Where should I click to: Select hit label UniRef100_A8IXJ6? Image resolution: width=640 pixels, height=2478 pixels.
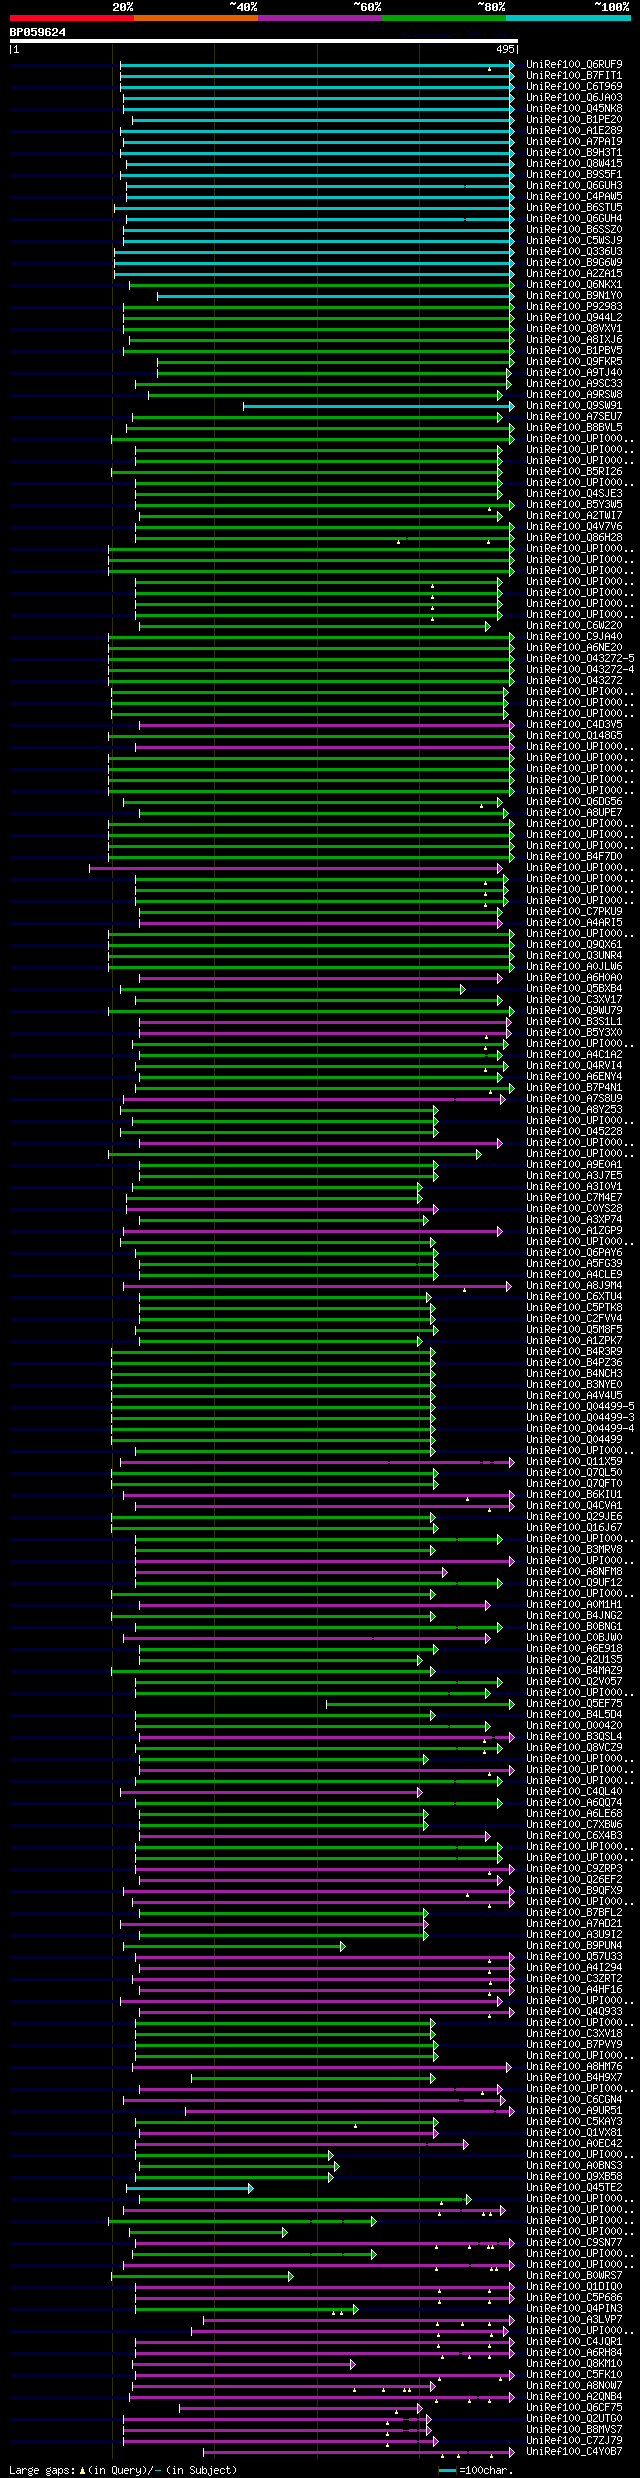click(574, 340)
